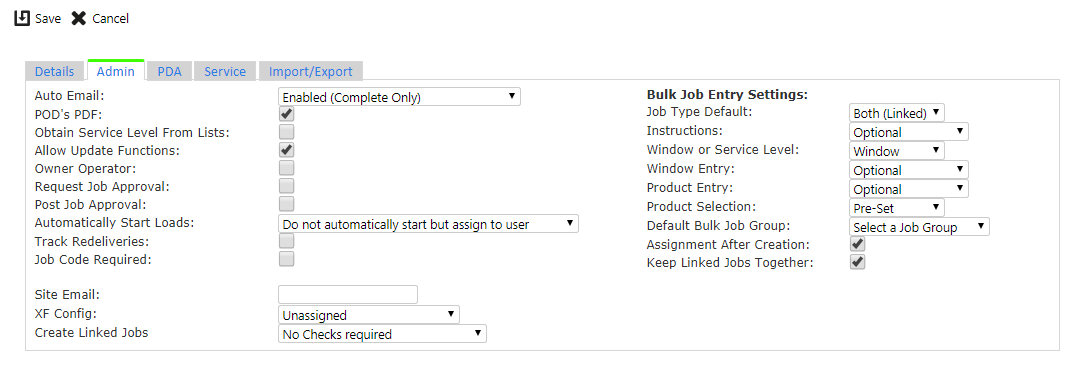
Task: Expand the Automatically Start Loads dropdown
Action: 428,224
